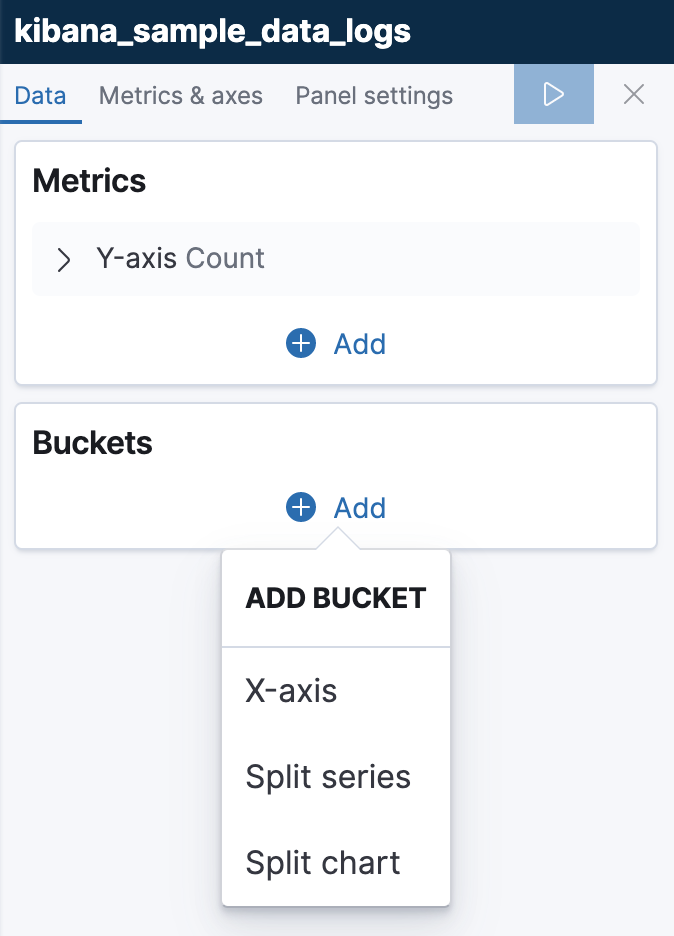Viewport: 674px width, 936px height.
Task: Expand the Y-axis Count chevron
Action: coord(64,260)
